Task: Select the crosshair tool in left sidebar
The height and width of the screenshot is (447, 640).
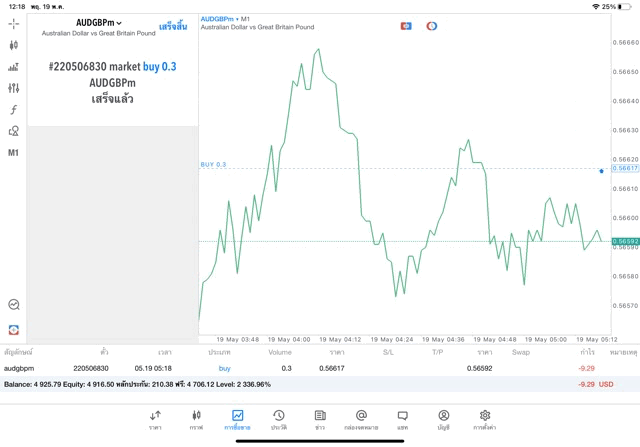Action: pos(13,23)
